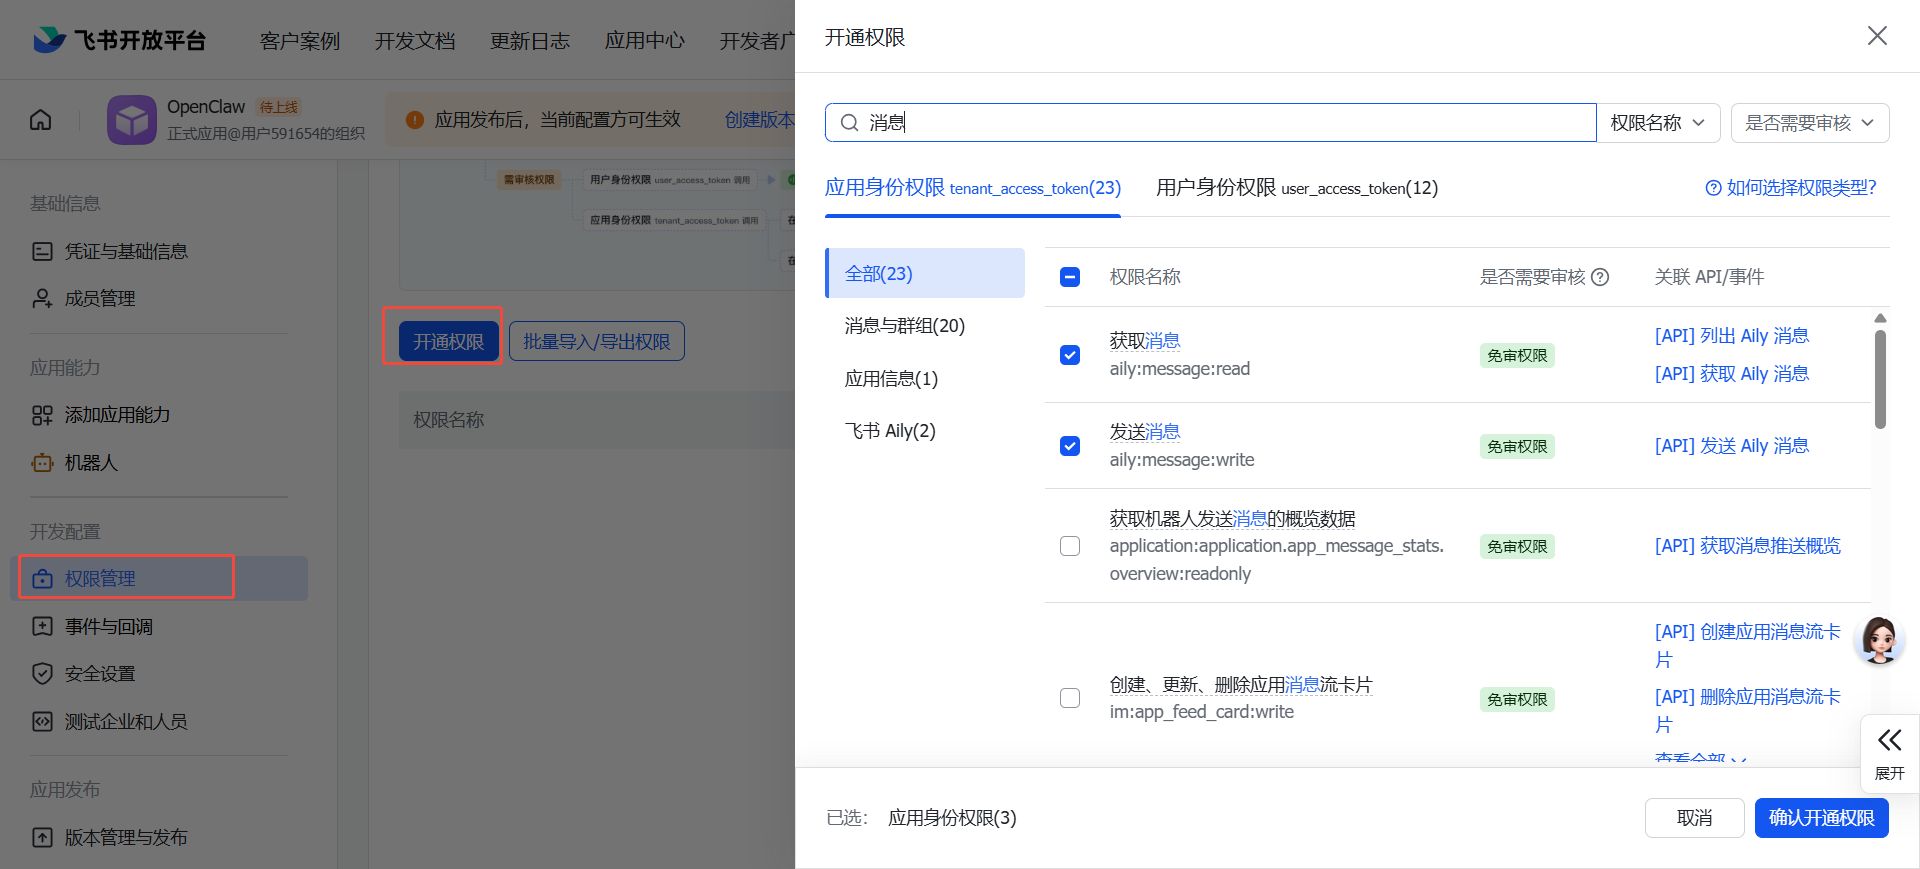Click the OpenClaw app cube icon
The image size is (1920, 869).
point(132,120)
